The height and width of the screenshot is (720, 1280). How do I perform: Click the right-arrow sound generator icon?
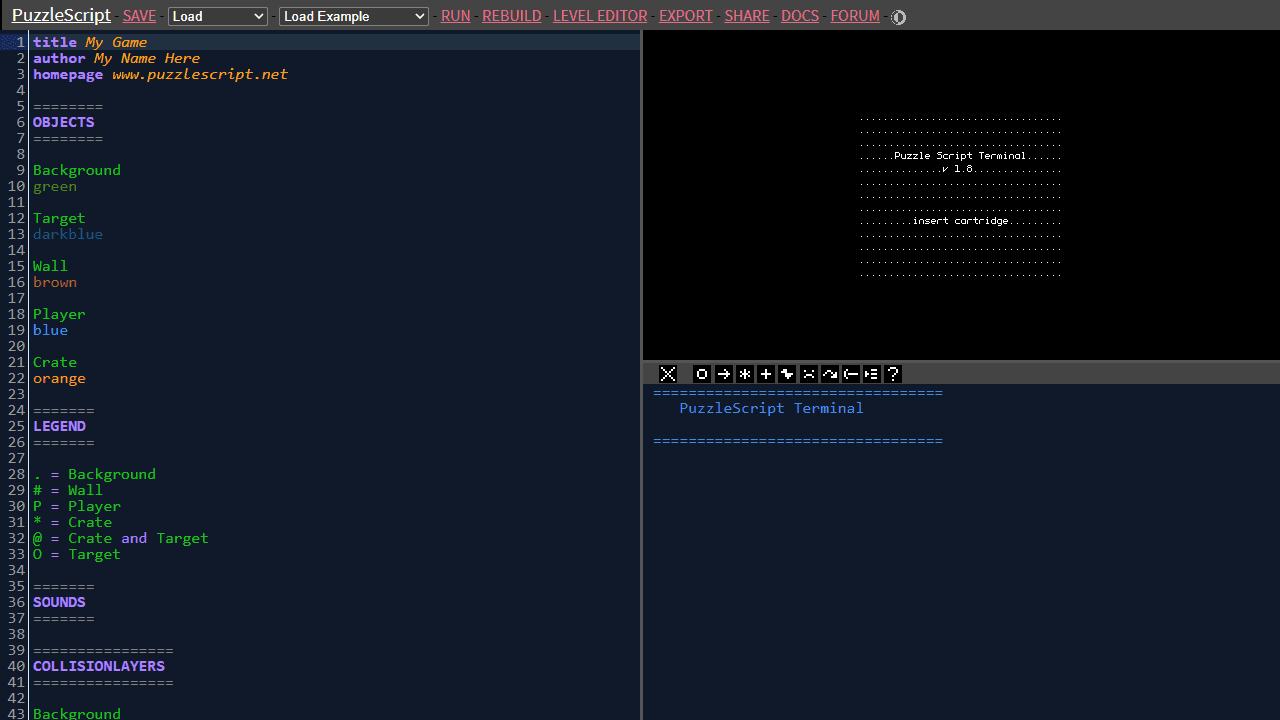724,374
